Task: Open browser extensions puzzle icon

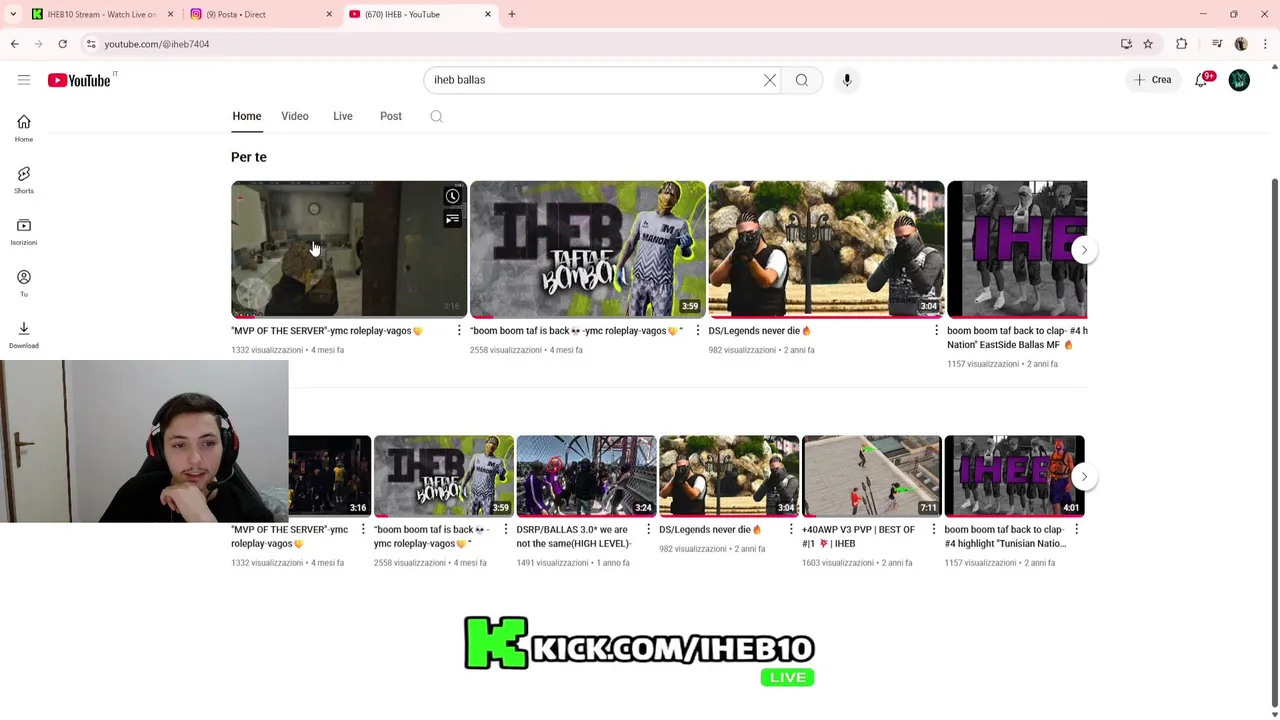Action: (x=1182, y=44)
